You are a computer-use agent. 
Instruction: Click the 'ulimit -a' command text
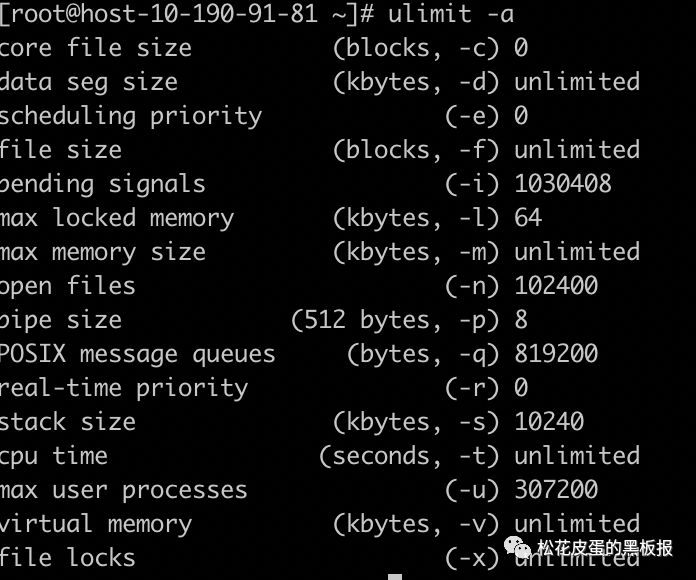pos(460,14)
